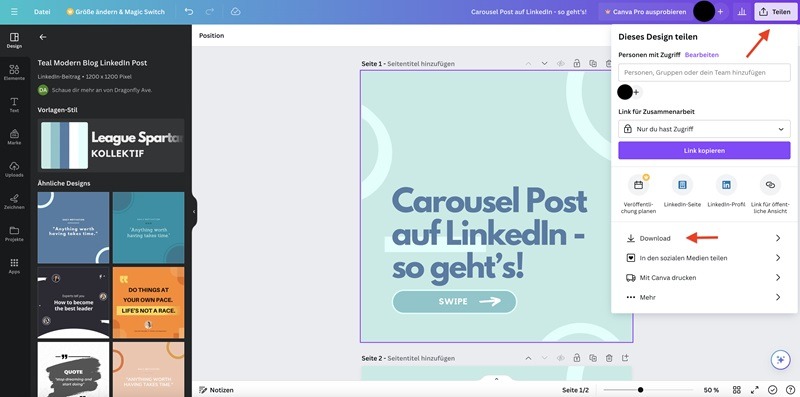Go back with the left arrow
The width and height of the screenshot is (800, 397).
click(43, 37)
